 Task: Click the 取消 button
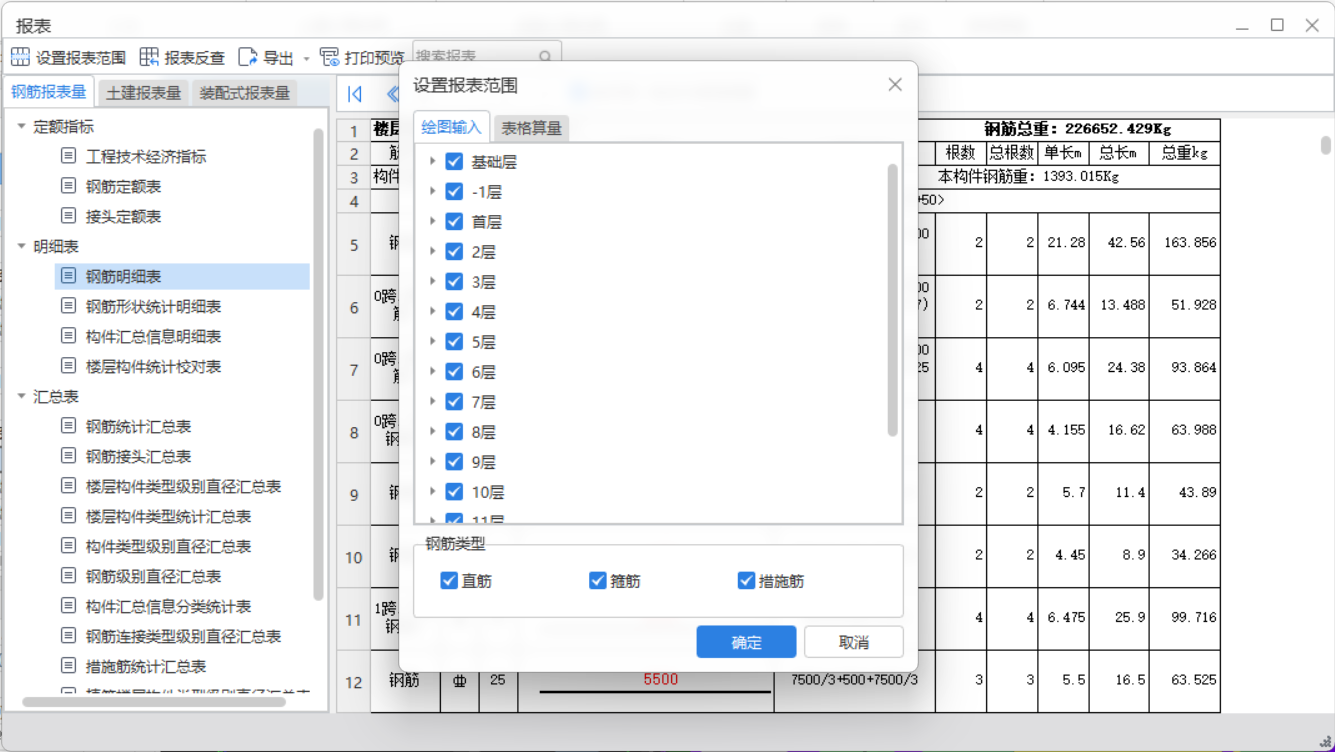pyautogui.click(x=853, y=642)
